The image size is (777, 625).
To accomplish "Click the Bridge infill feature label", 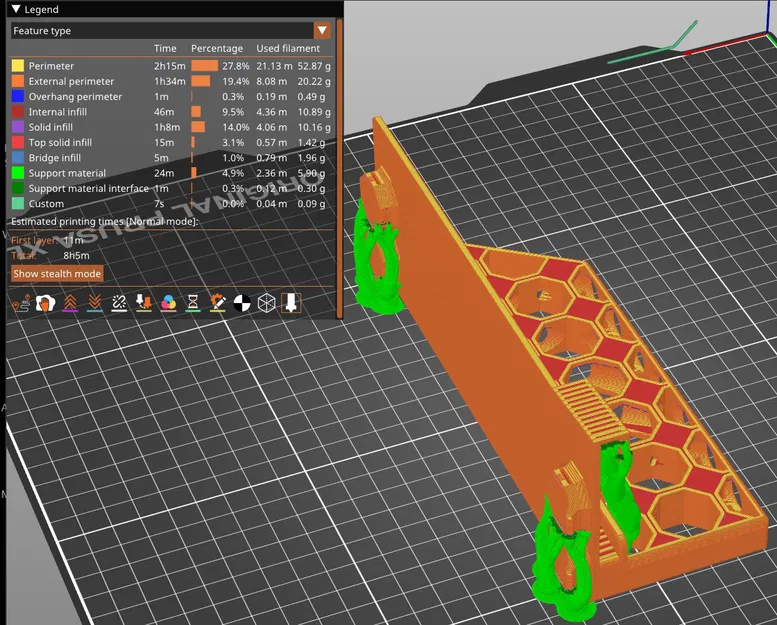I will pyautogui.click(x=55, y=158).
